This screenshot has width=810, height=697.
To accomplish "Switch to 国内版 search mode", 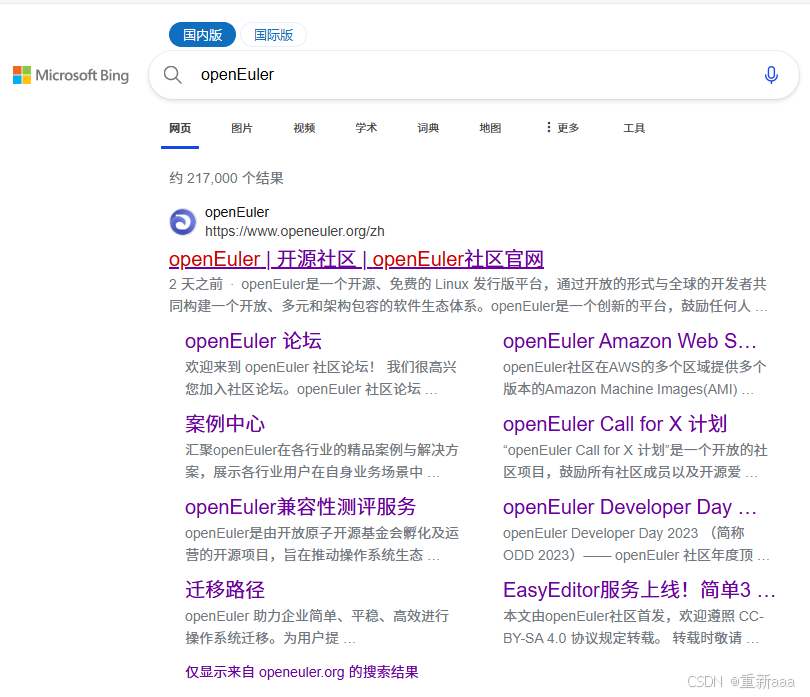I will tap(202, 35).
